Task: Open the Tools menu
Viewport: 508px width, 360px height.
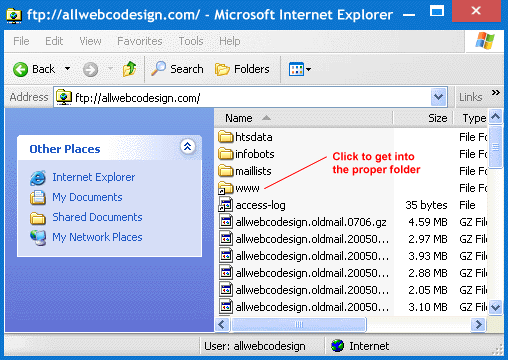Action: pos(191,41)
